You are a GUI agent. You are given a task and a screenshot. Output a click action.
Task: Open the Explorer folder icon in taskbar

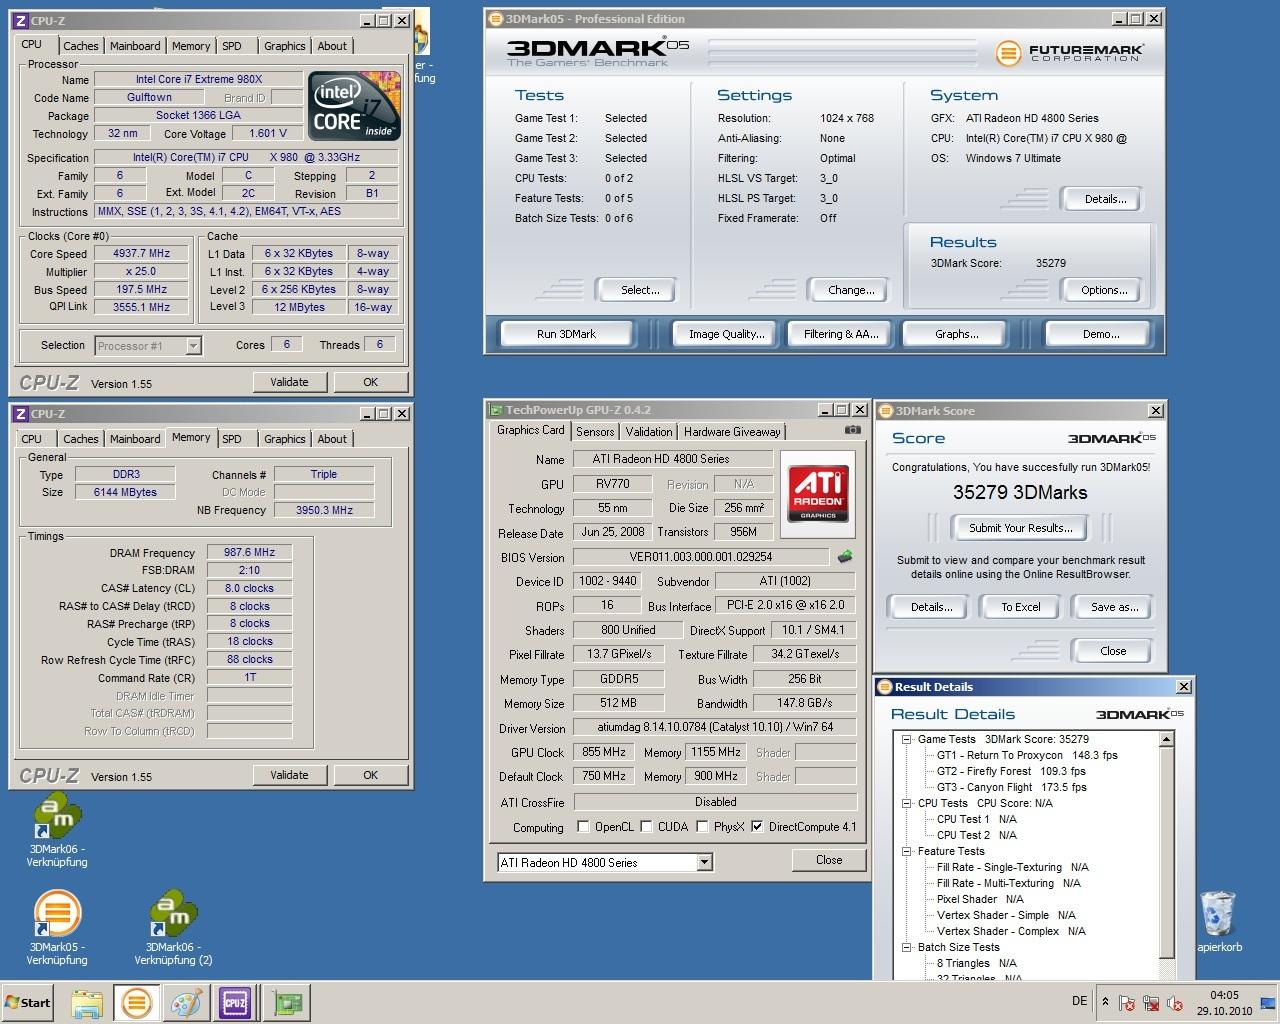[x=87, y=1003]
